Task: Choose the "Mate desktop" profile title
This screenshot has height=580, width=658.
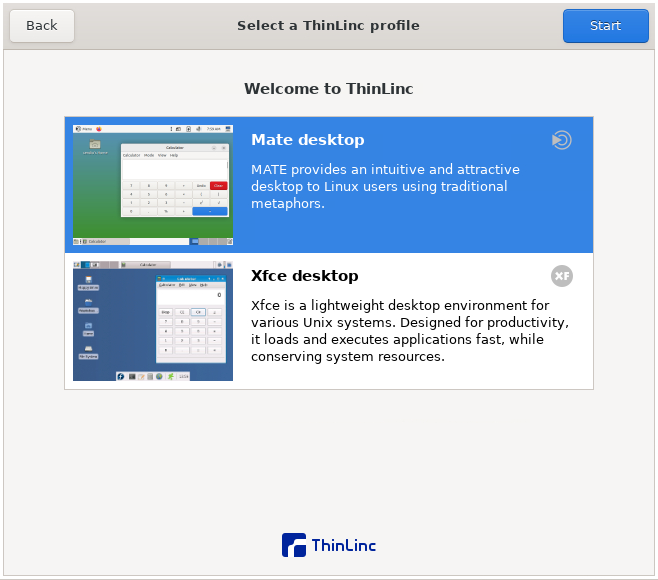Action: pyautogui.click(x=308, y=140)
